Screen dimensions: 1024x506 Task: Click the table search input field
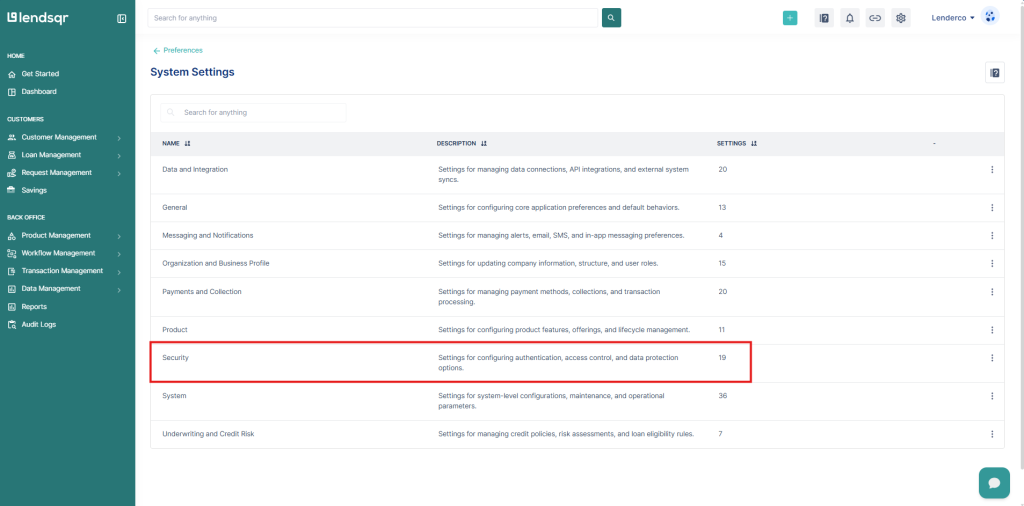pyautogui.click(x=260, y=113)
